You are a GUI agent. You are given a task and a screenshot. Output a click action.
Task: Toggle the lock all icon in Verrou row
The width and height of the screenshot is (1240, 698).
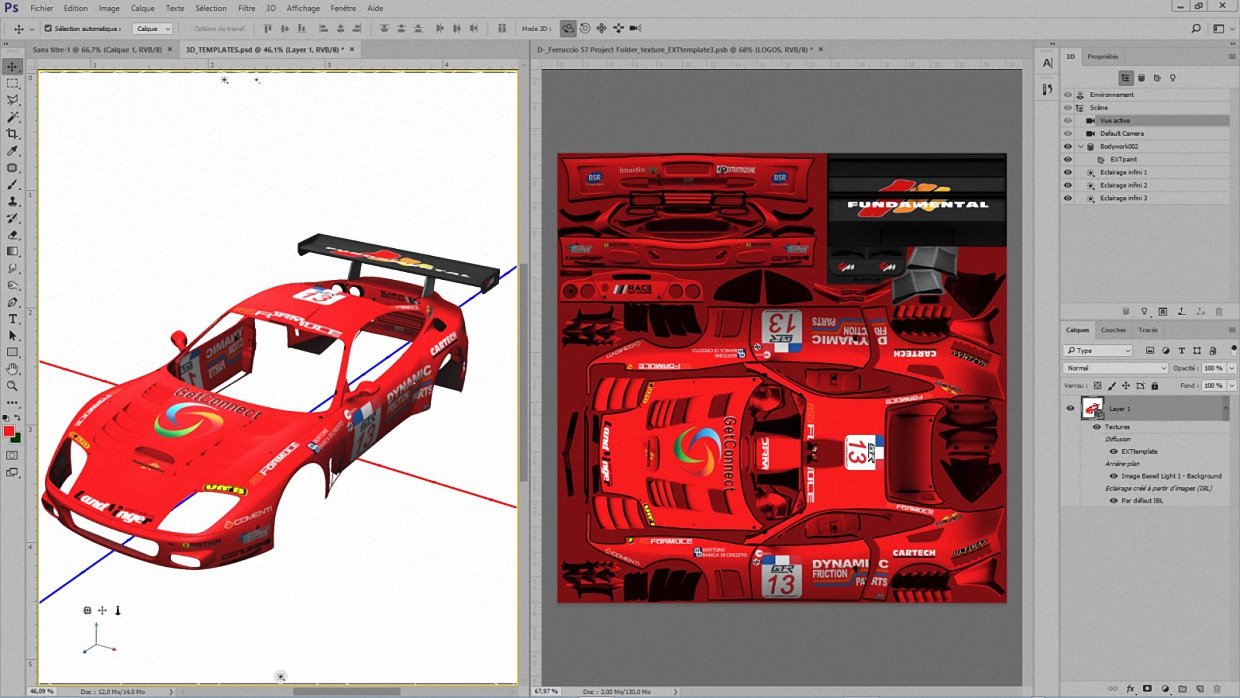point(1156,385)
